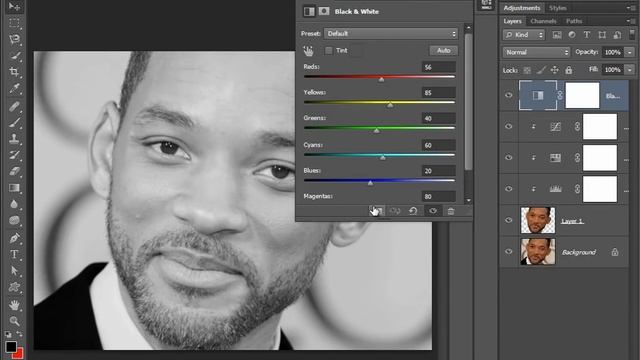The height and width of the screenshot is (360, 640).
Task: Select the Eraser tool
Action: (14, 171)
